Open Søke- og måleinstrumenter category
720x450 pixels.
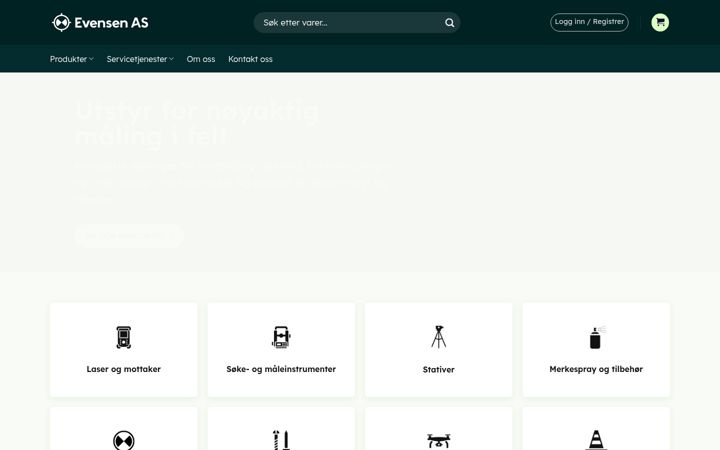(281, 349)
